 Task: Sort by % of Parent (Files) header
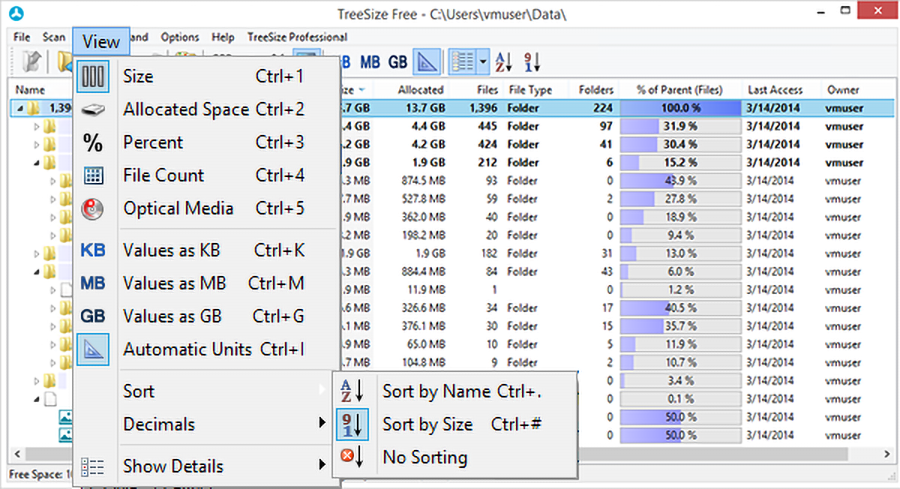tap(680, 90)
